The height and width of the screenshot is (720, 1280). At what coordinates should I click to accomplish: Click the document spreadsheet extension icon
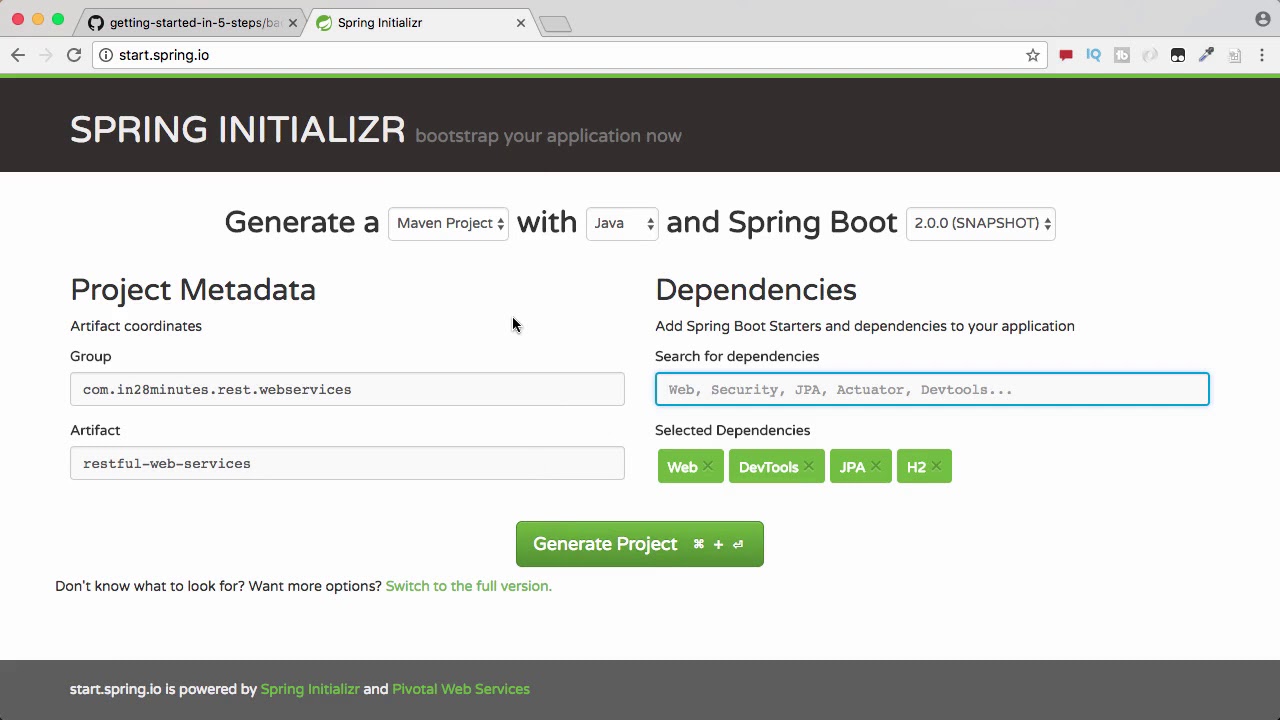[x=1234, y=55]
